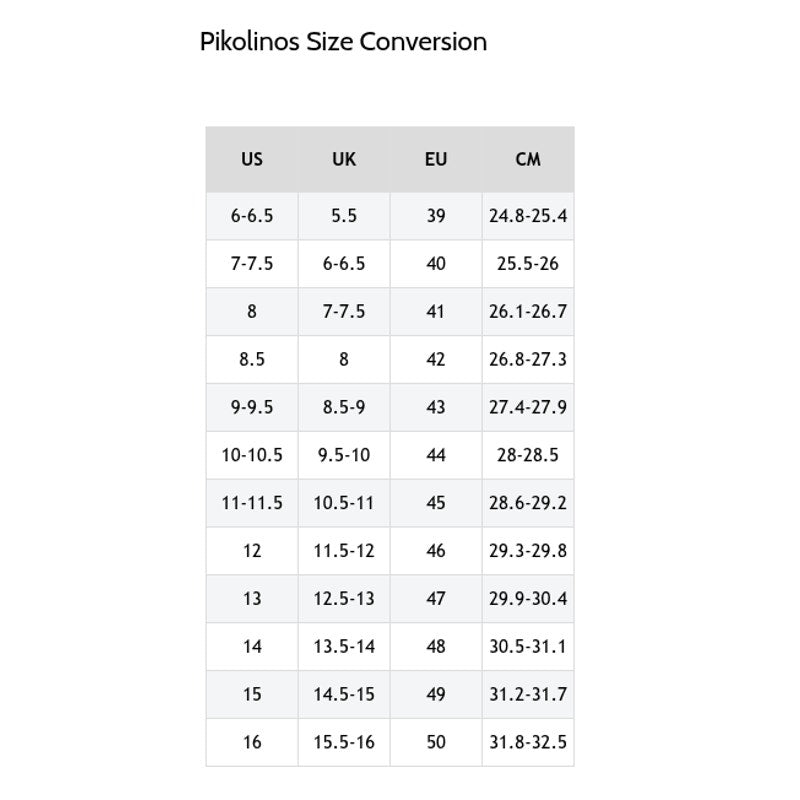Select EU size 48 cell

436,647
